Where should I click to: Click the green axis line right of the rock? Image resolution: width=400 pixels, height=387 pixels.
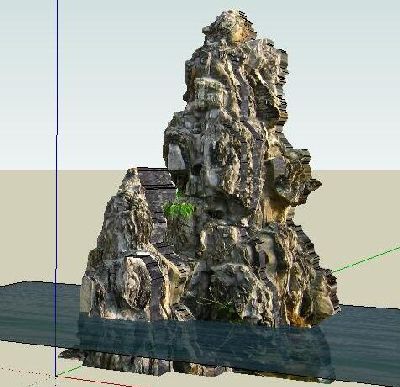[x=366, y=259]
